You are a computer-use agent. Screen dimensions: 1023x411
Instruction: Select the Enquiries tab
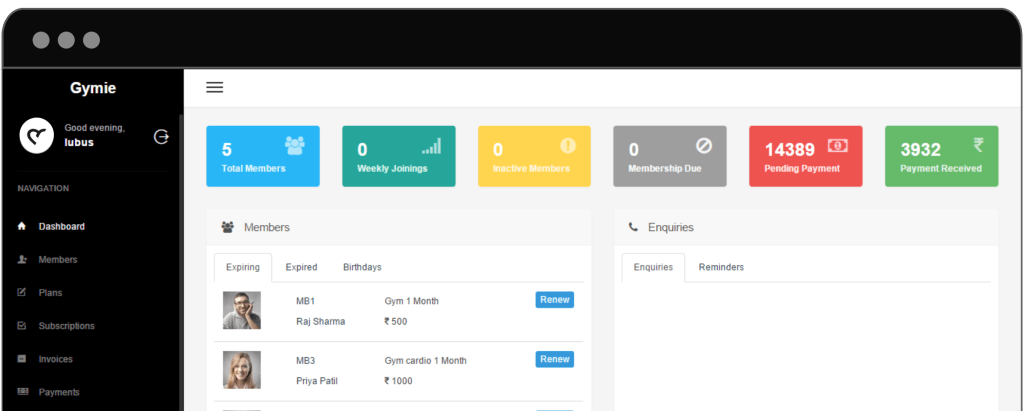click(x=653, y=267)
